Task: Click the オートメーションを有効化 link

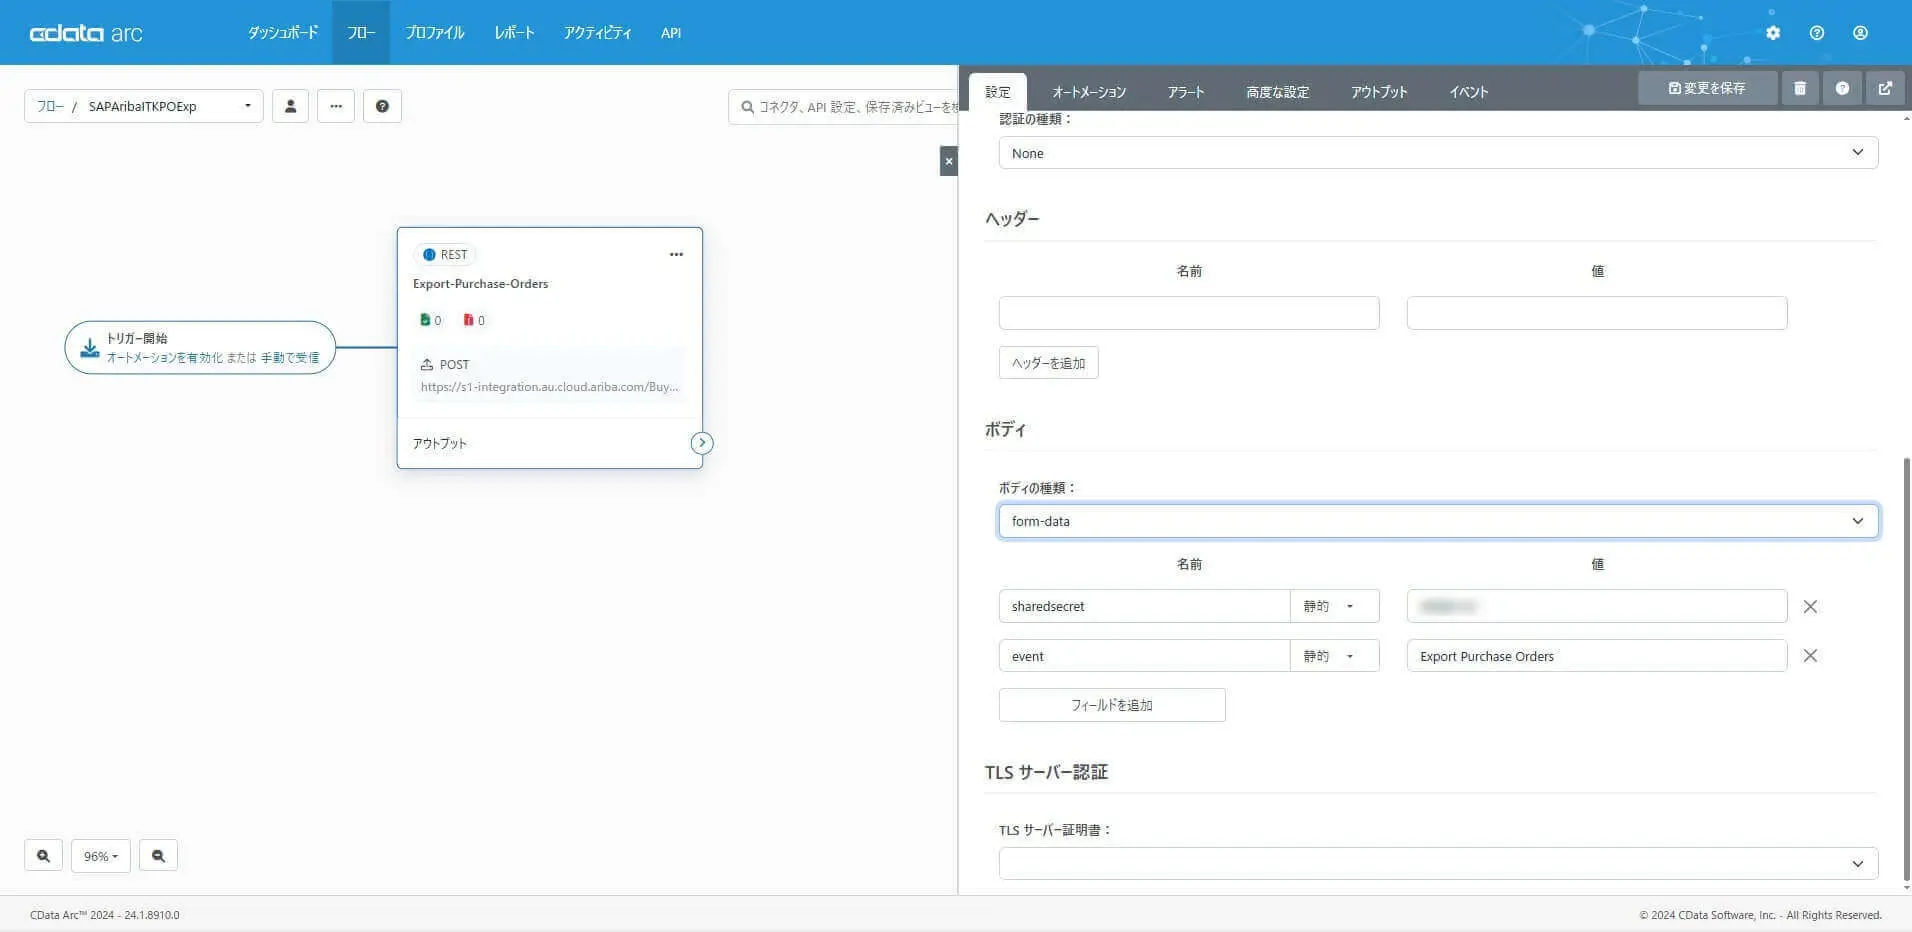Action: click(165, 358)
